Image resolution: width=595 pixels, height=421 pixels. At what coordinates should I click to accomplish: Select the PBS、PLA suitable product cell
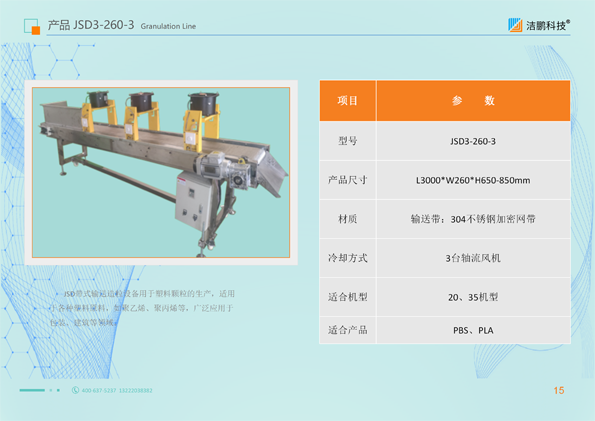click(473, 330)
